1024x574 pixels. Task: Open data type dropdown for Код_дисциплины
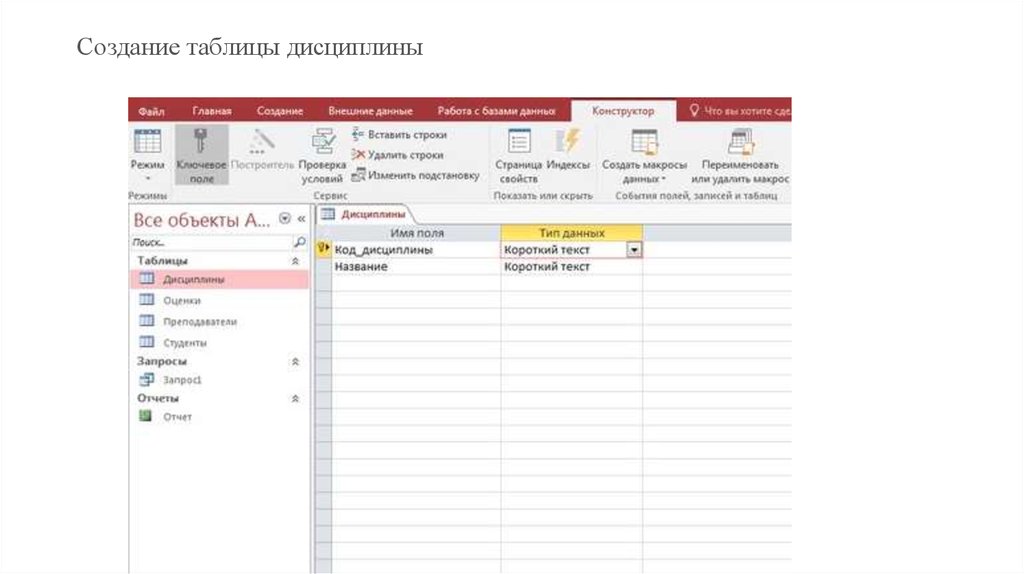pos(634,249)
